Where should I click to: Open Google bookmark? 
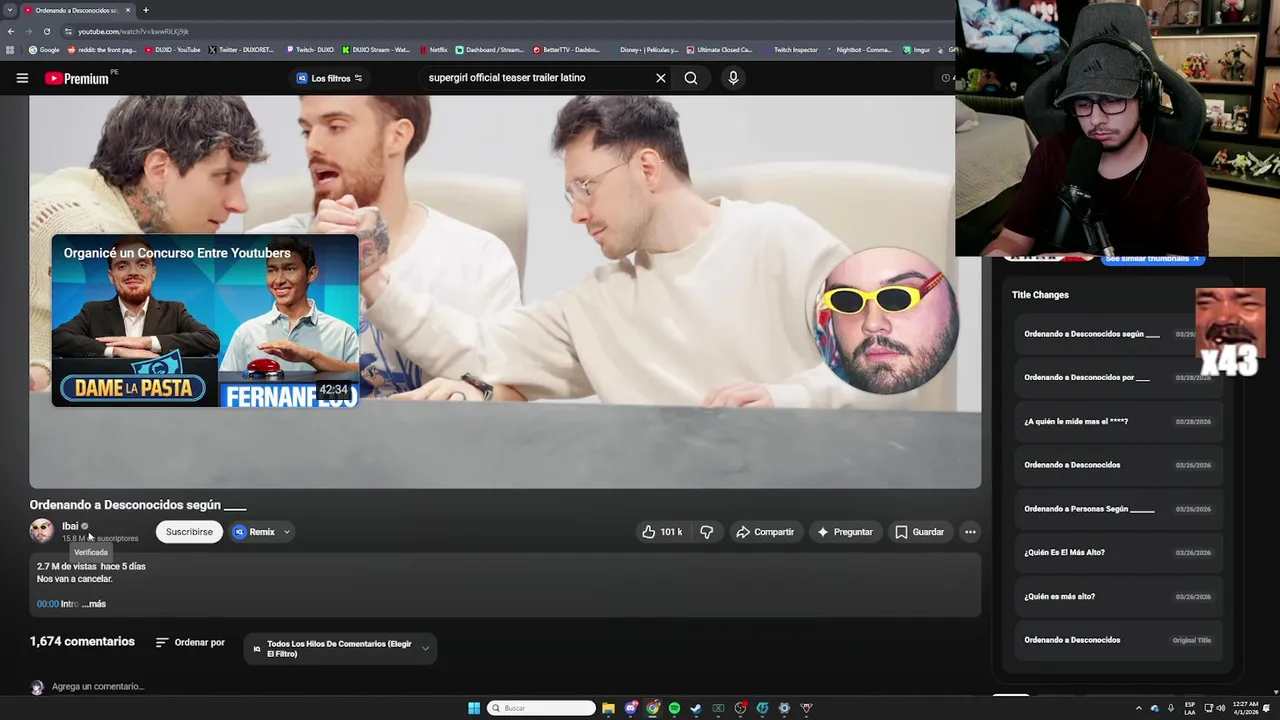[x=44, y=50]
